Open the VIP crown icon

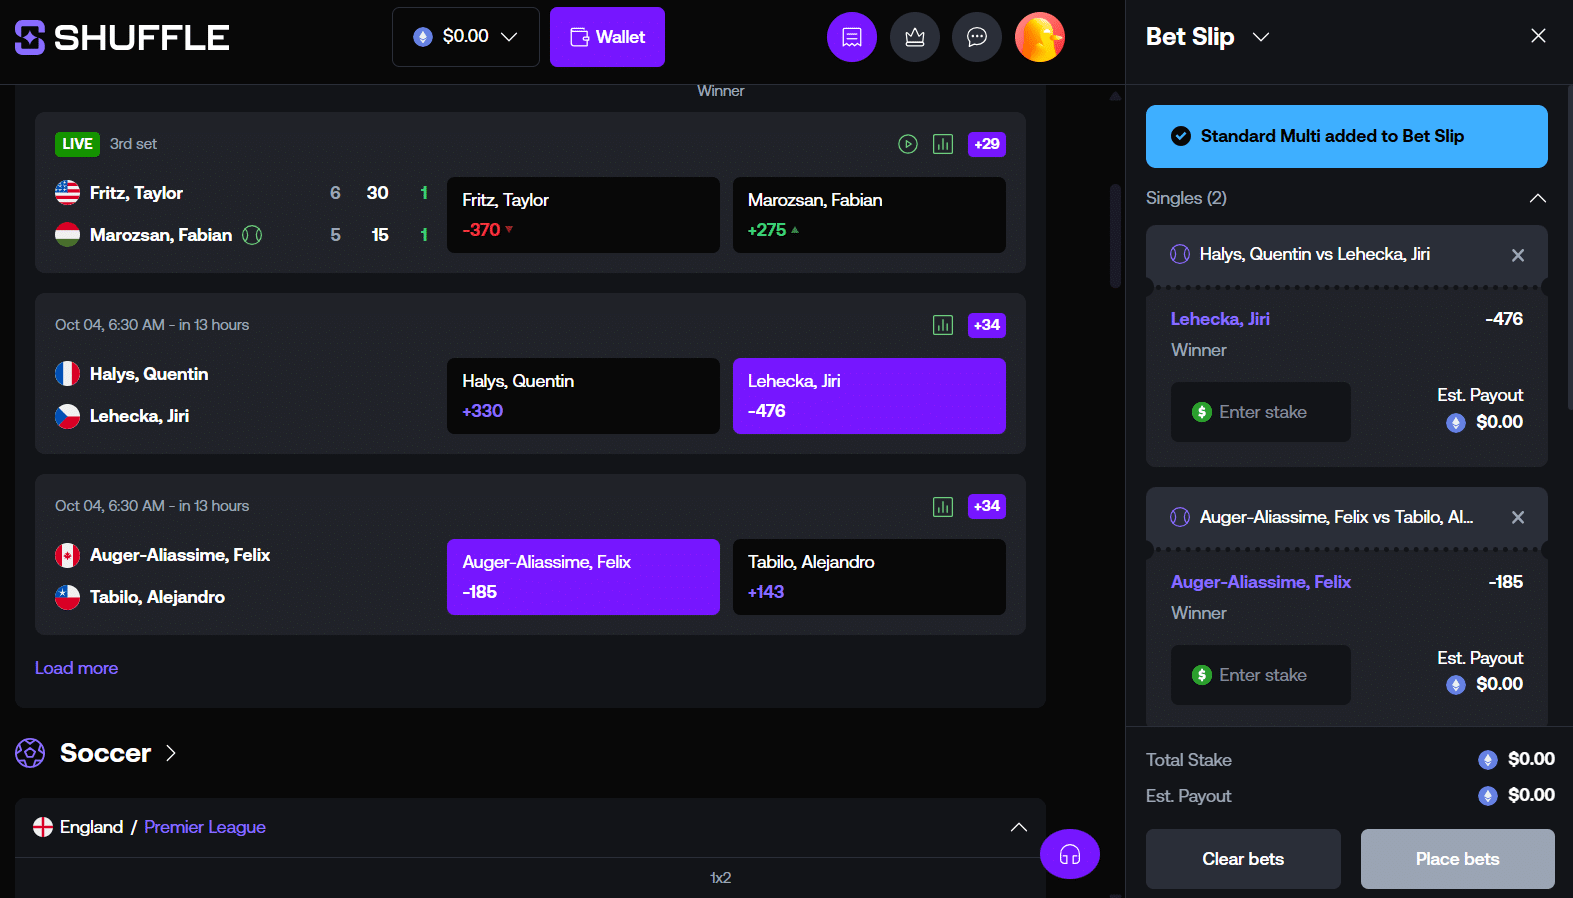click(x=915, y=37)
